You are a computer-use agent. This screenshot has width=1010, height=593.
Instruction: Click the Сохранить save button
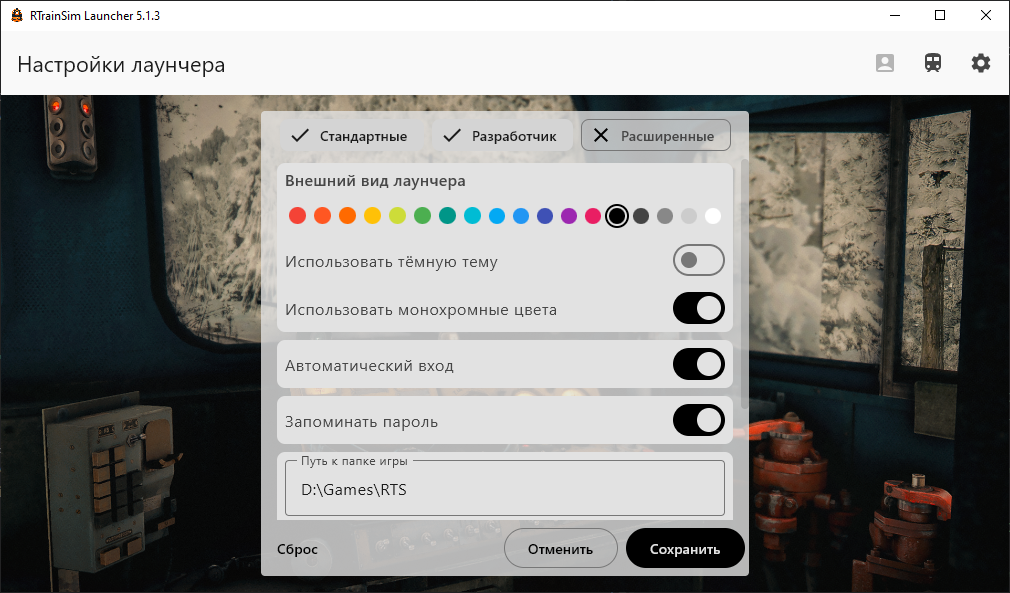point(685,549)
